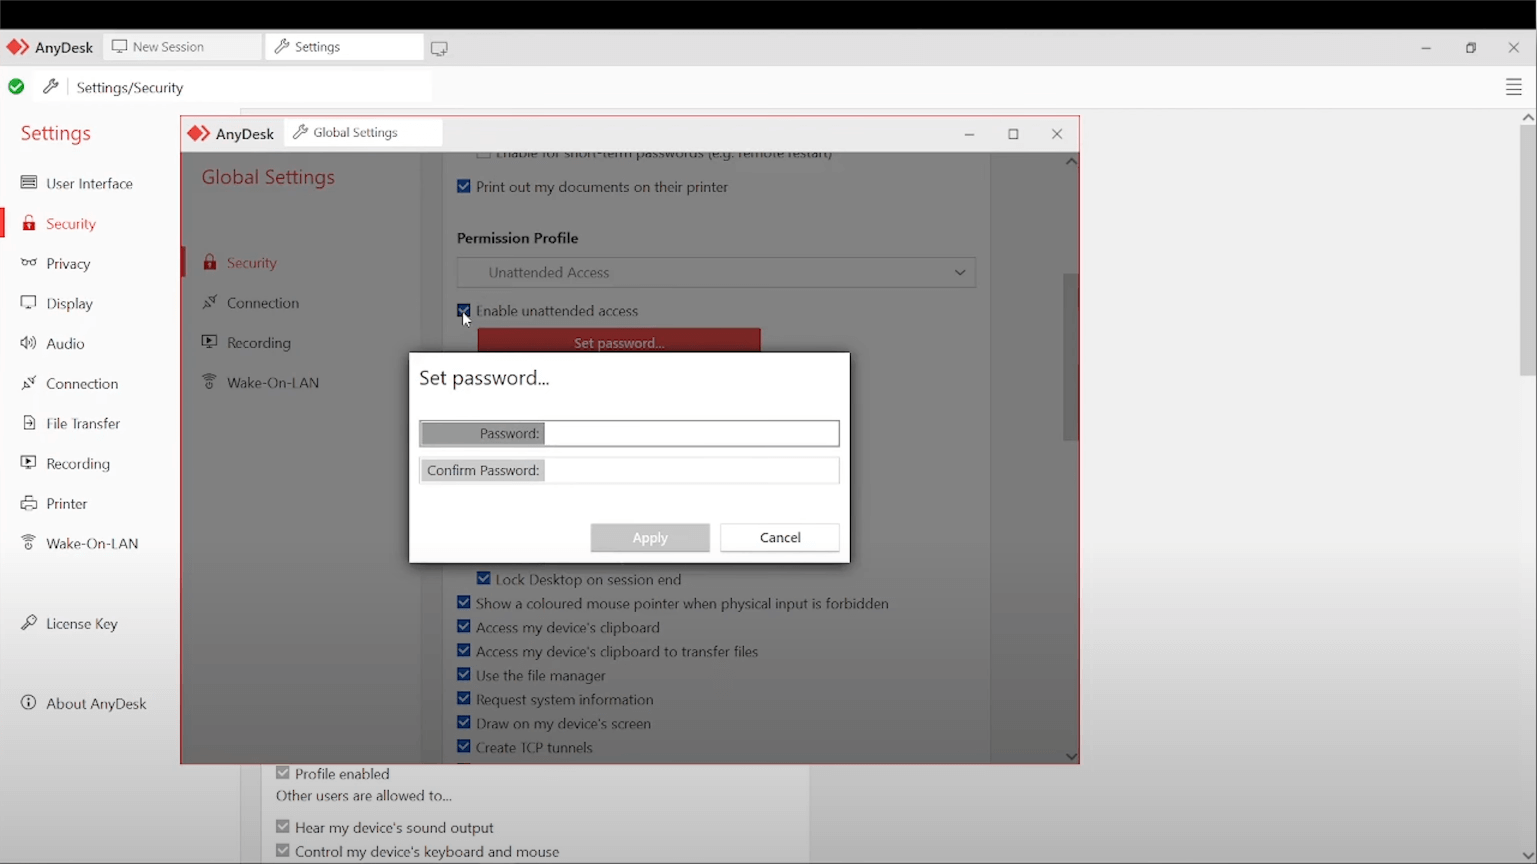This screenshot has width=1537, height=864.
Task: Click the Printer icon in sidebar
Action: pyautogui.click(x=29, y=503)
